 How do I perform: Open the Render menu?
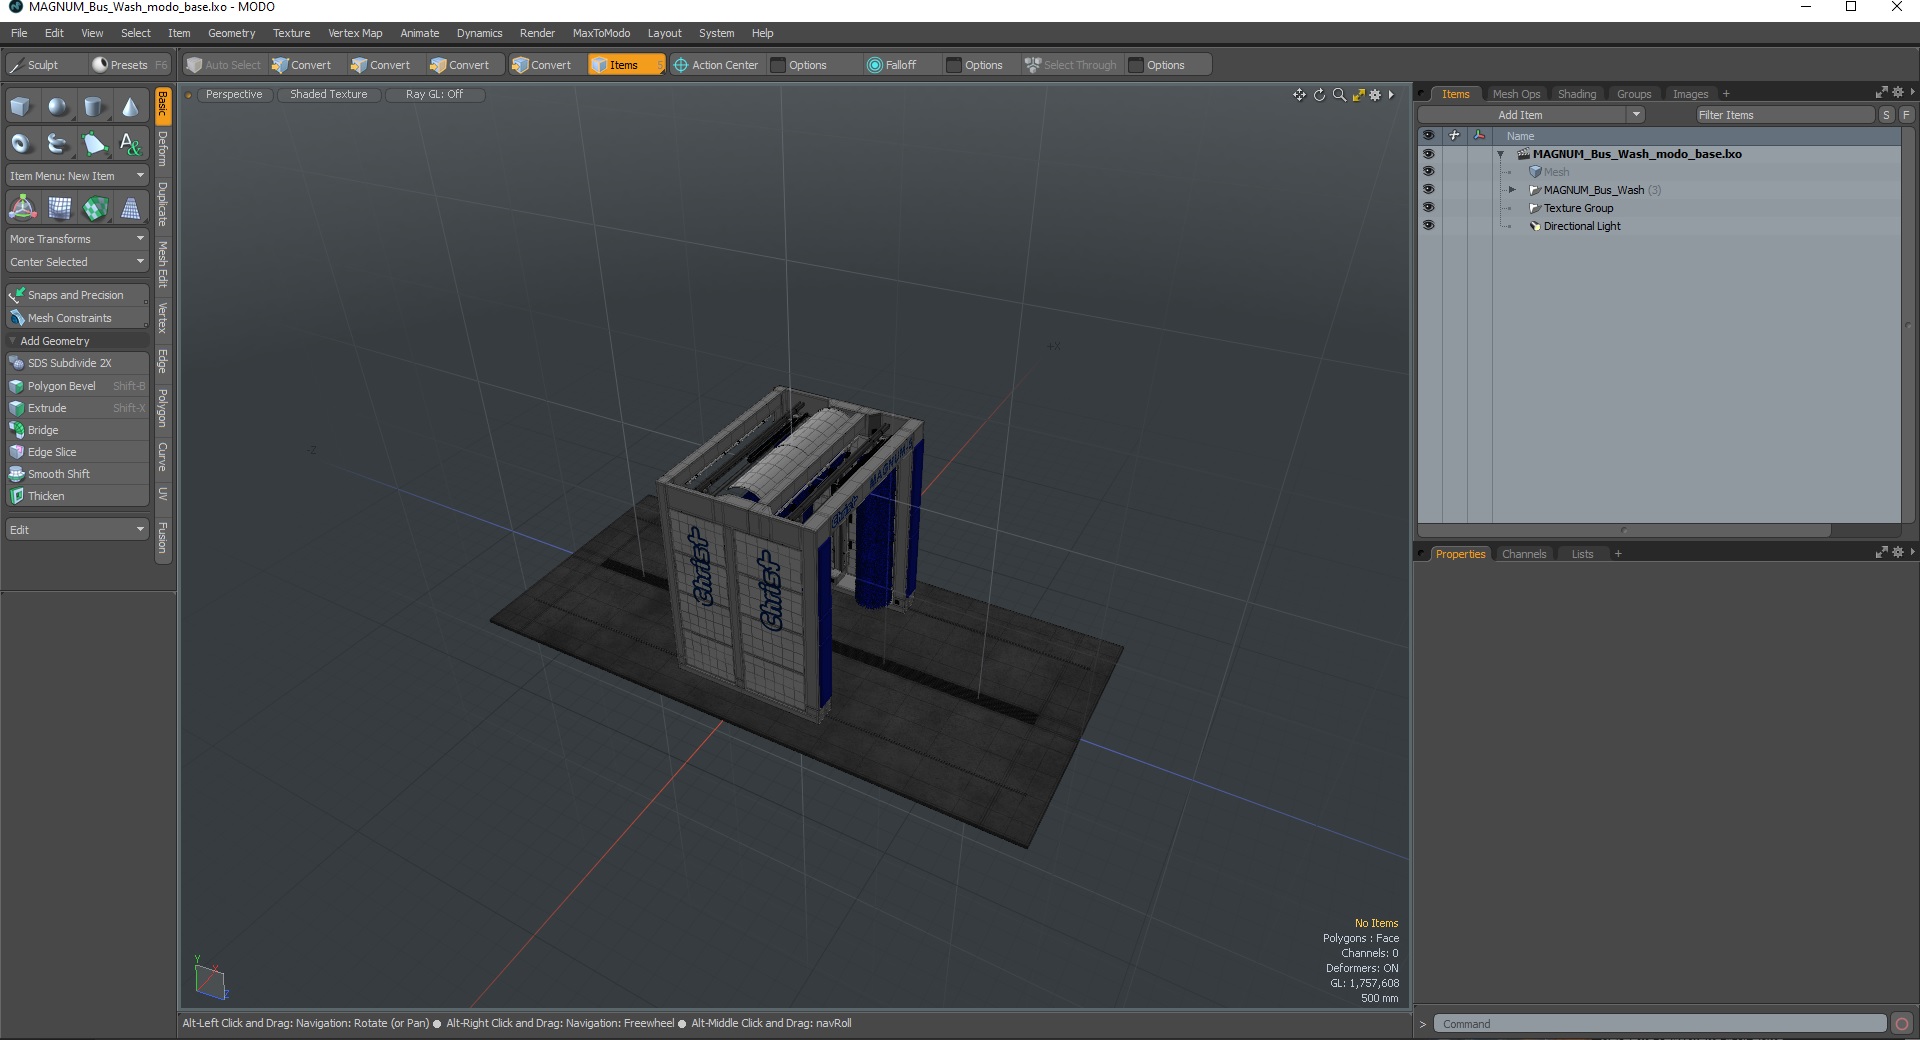[x=537, y=33]
